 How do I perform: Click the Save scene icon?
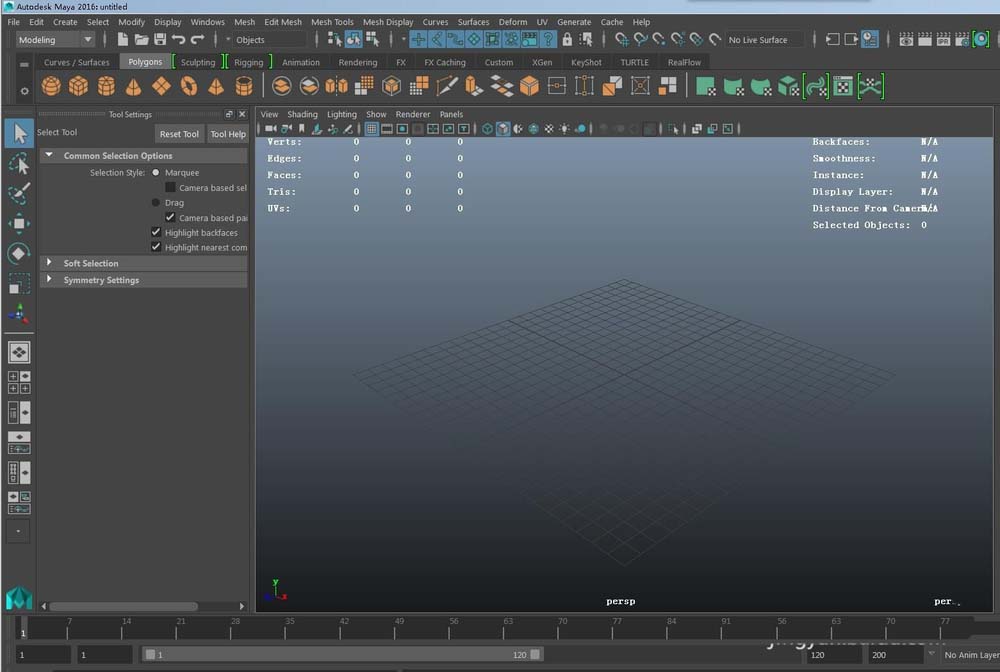click(x=159, y=40)
